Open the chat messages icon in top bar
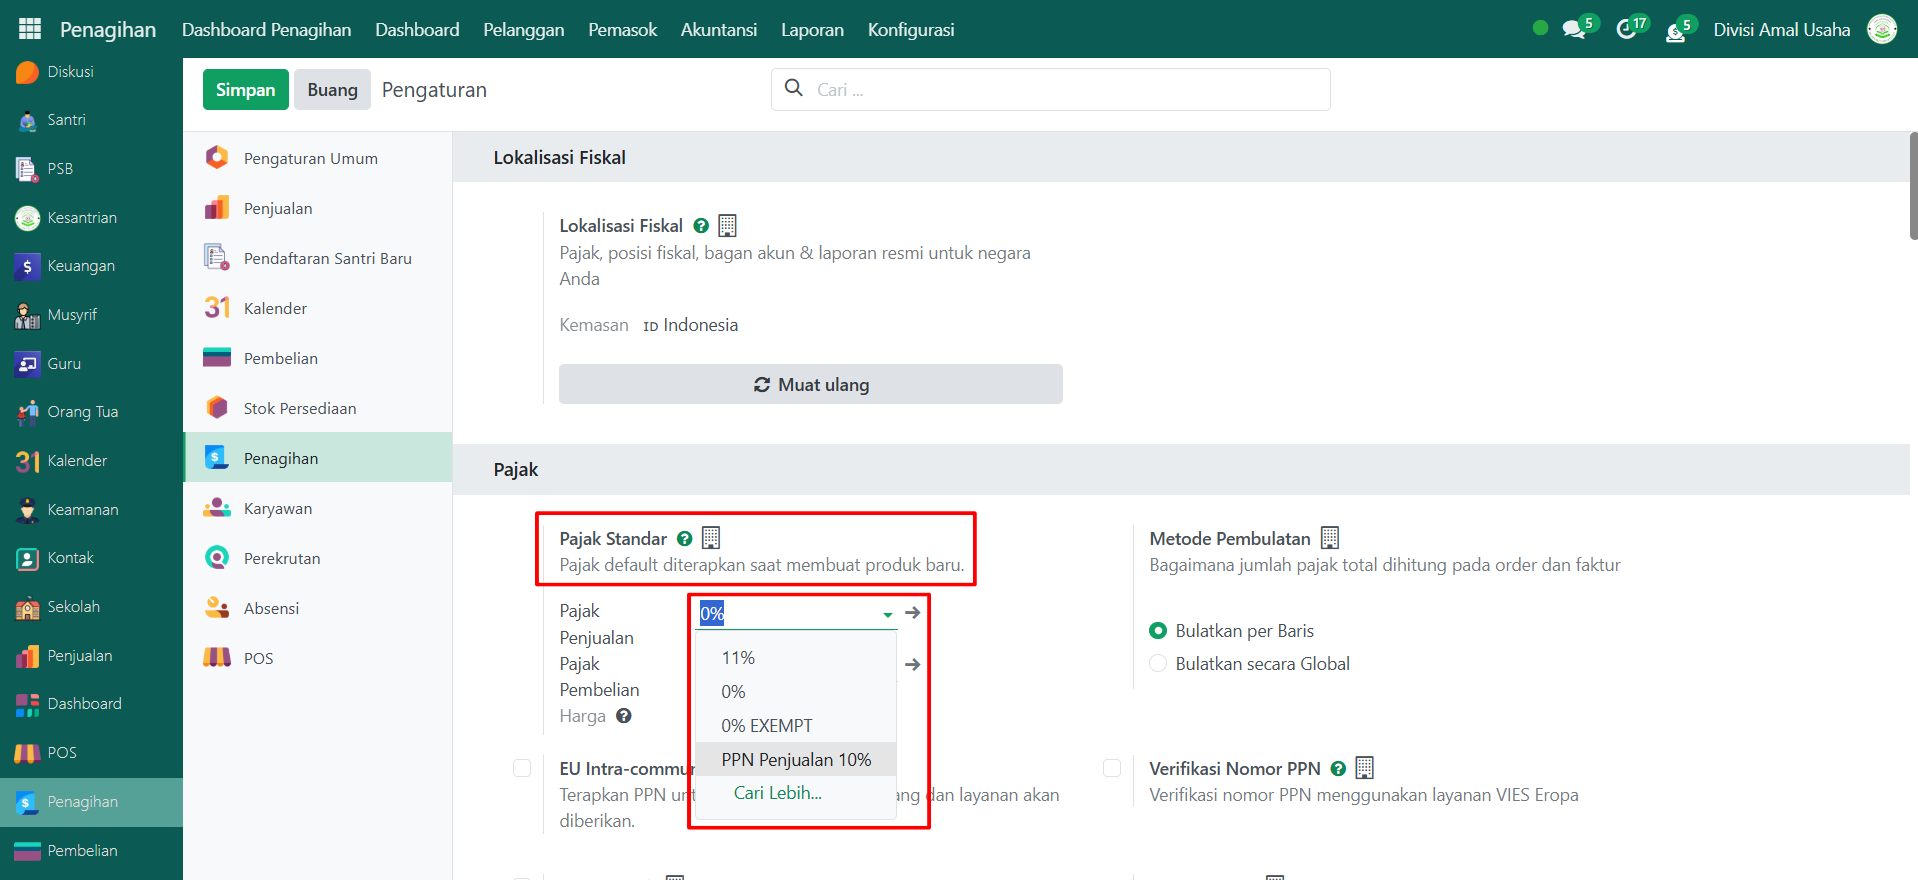 (x=1574, y=30)
